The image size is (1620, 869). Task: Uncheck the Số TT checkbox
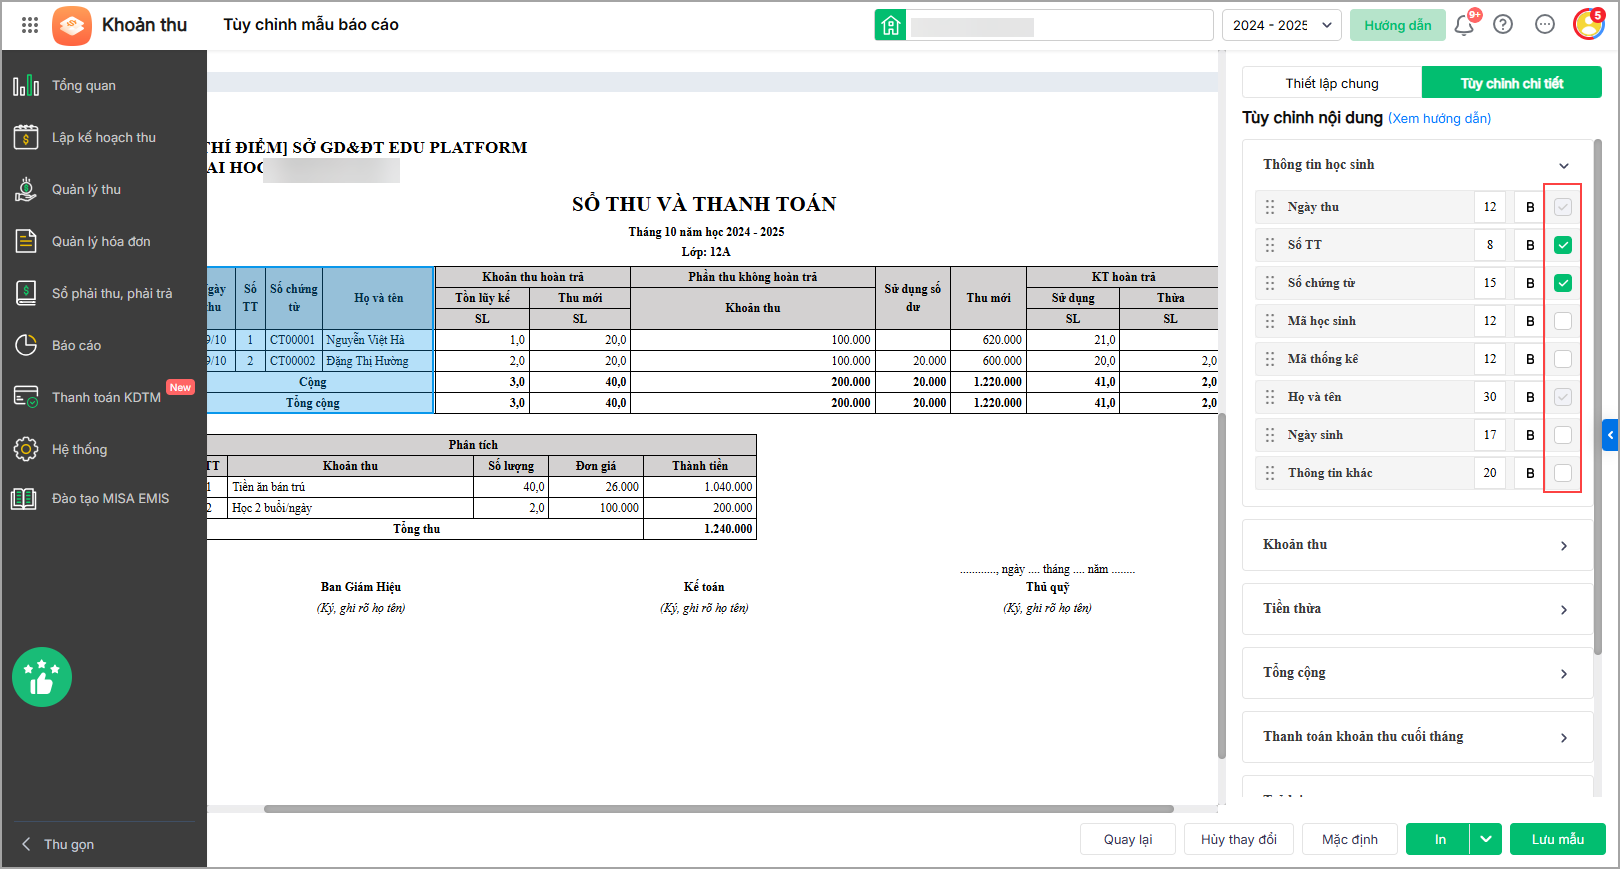tap(1563, 245)
